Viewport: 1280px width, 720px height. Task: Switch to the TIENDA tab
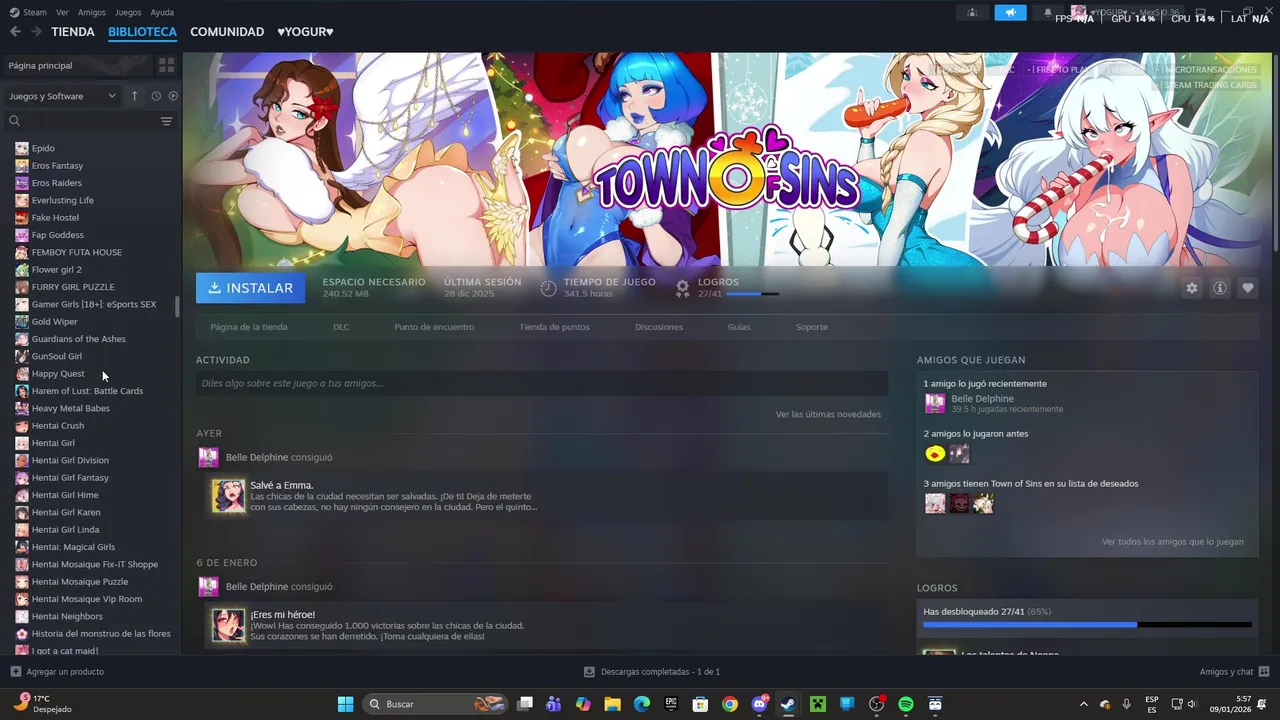(73, 32)
